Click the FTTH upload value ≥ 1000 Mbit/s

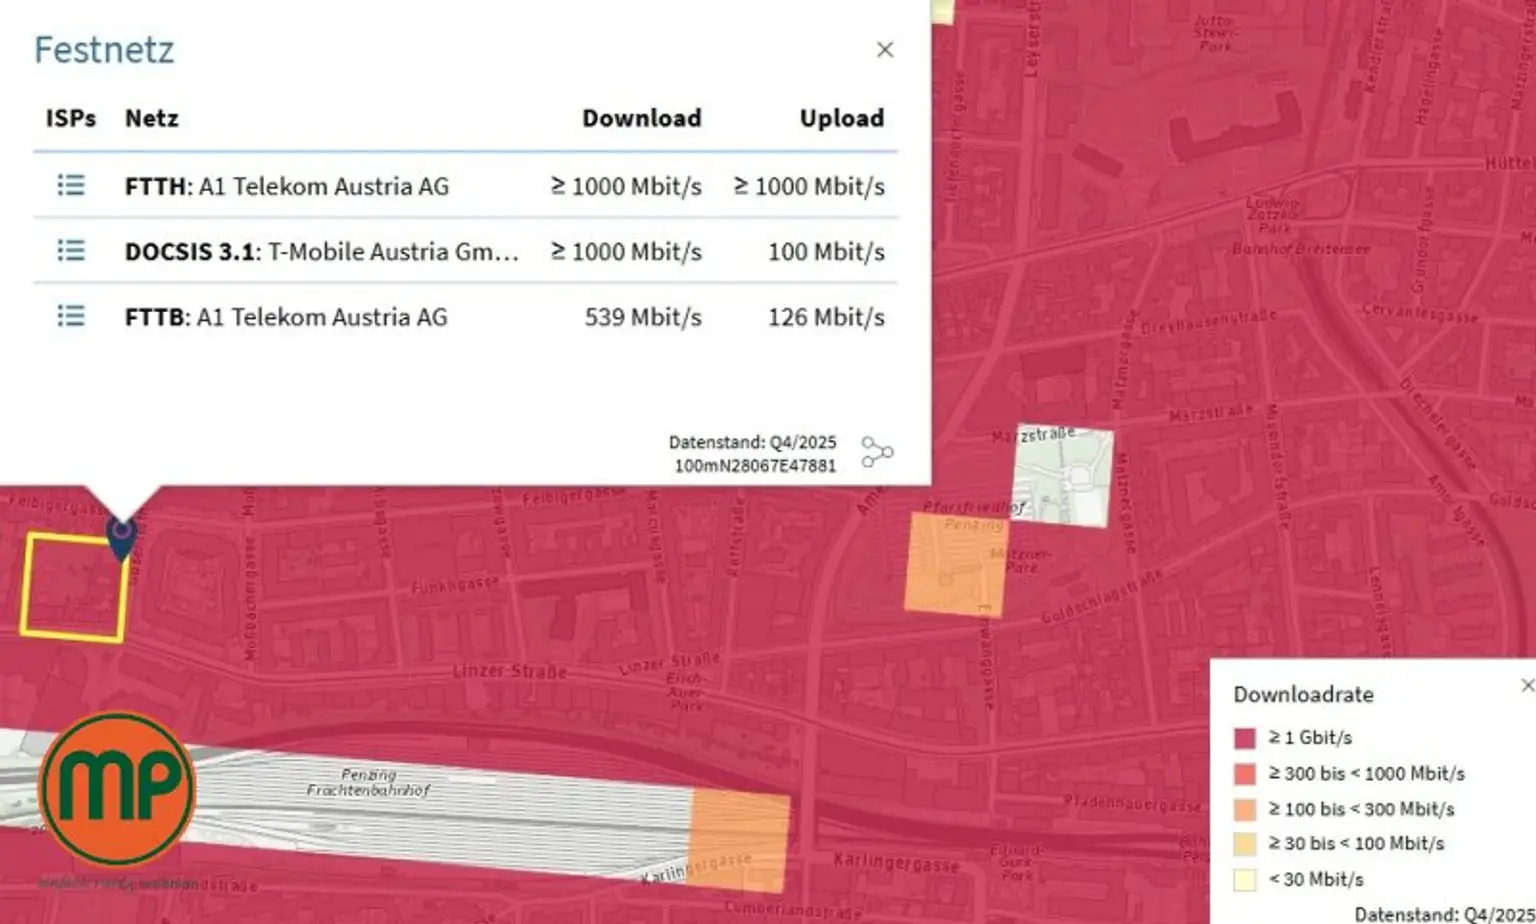coord(810,186)
